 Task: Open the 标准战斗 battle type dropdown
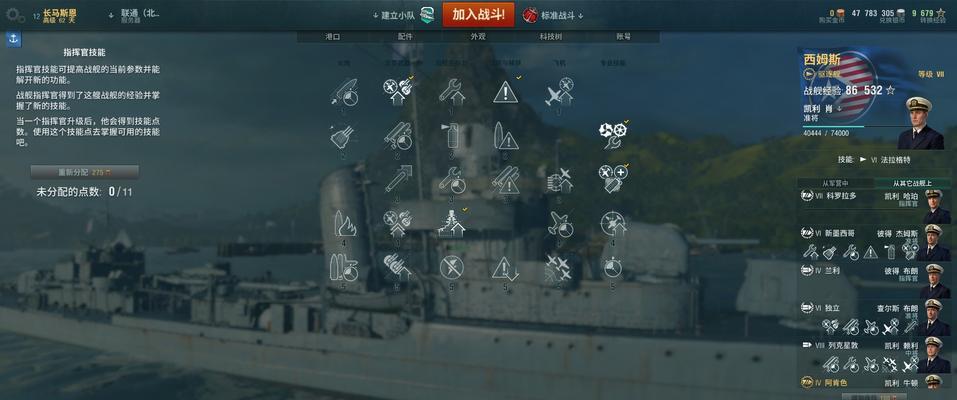554,16
